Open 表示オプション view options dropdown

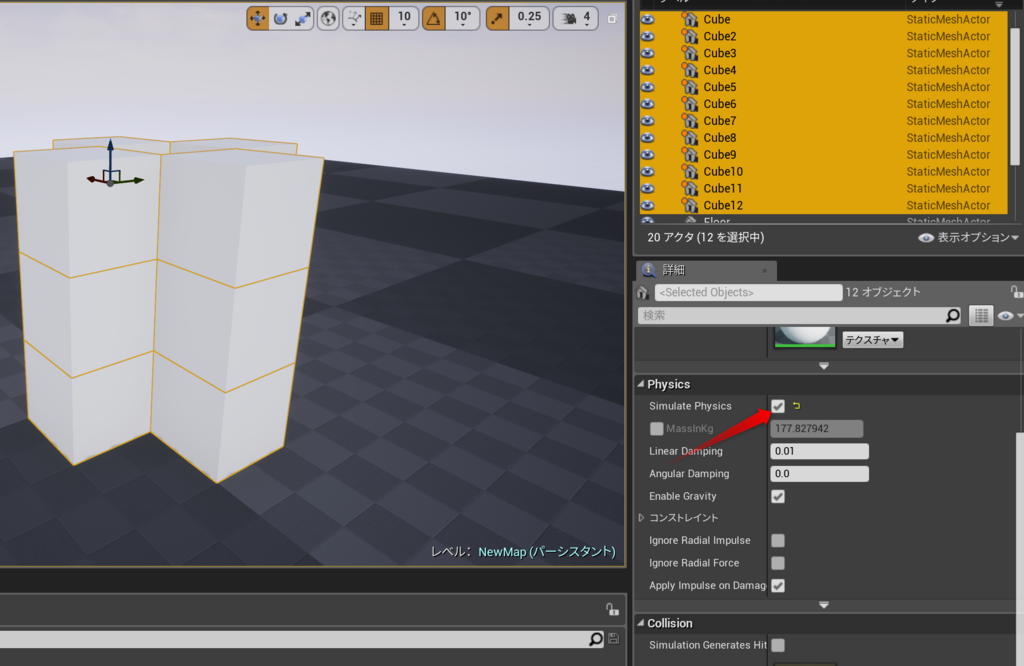pos(969,238)
